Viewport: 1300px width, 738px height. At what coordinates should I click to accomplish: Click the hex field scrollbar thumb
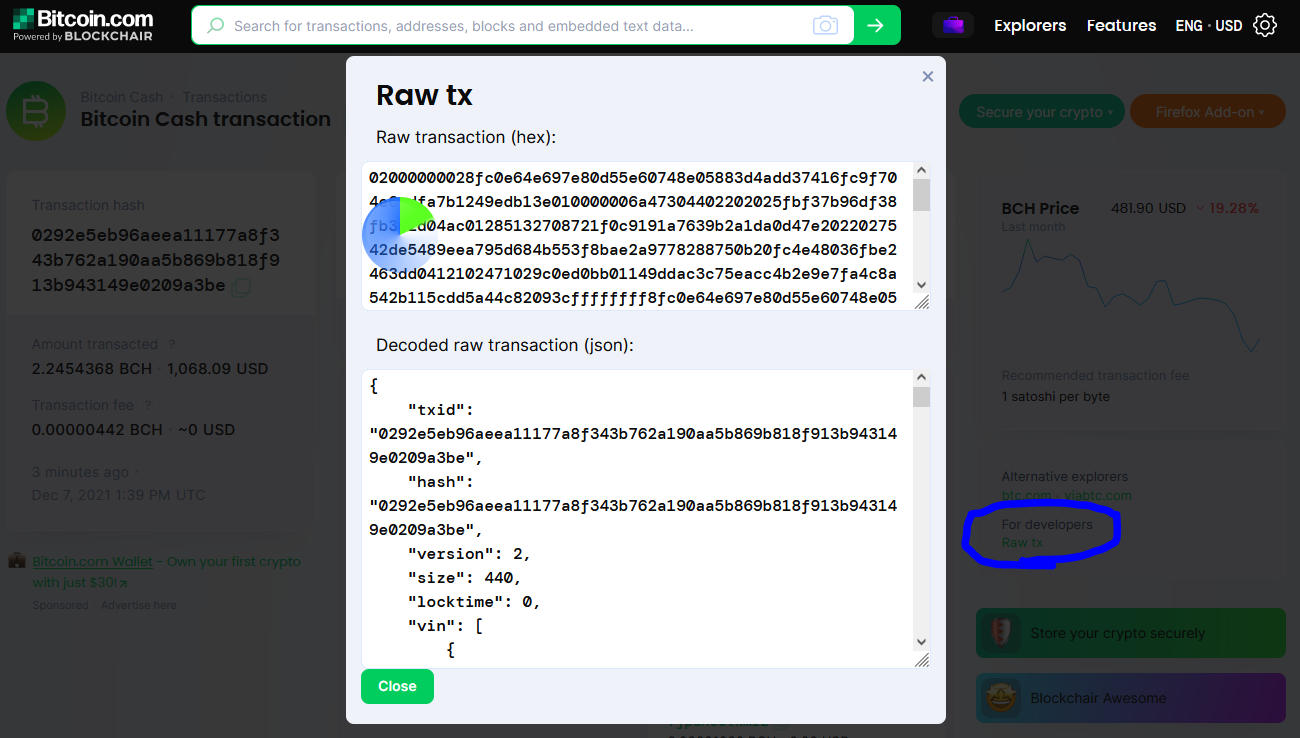(x=922, y=195)
